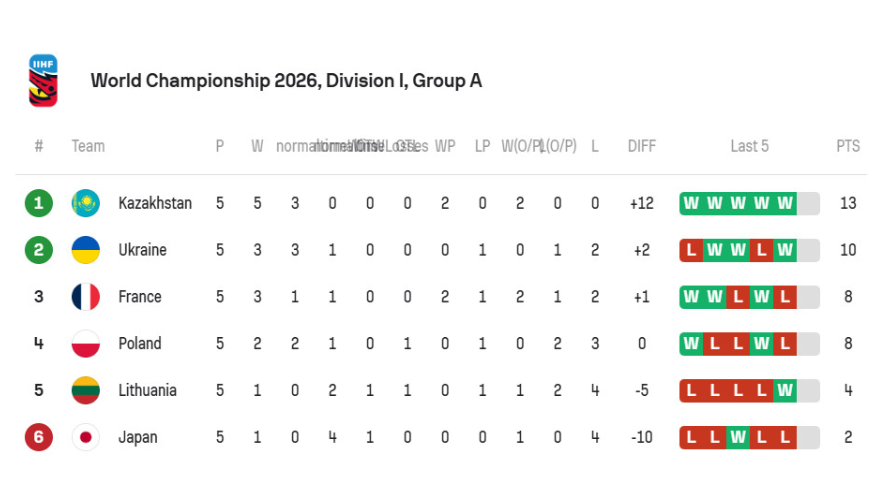Click the green rank 2 badge
The width and height of the screenshot is (892, 495).
pos(39,250)
